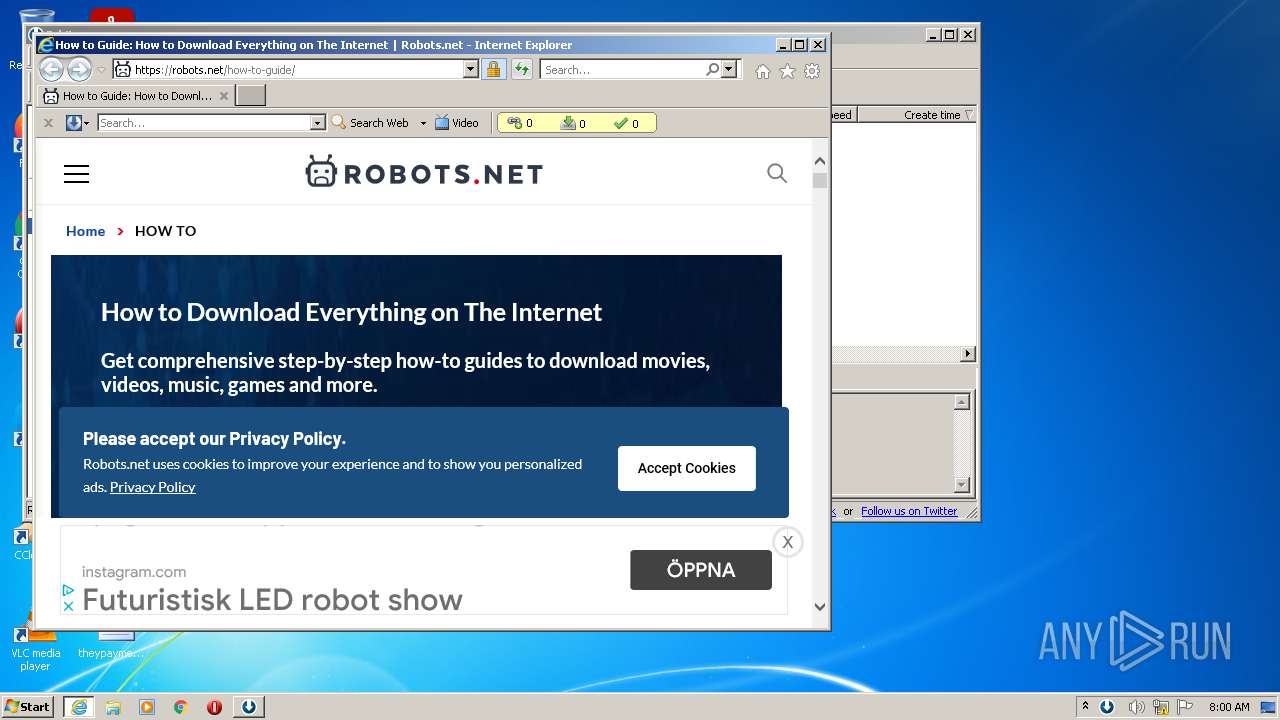This screenshot has width=1280, height=720.
Task: Go to the Home breadcrumb link
Action: tap(85, 231)
